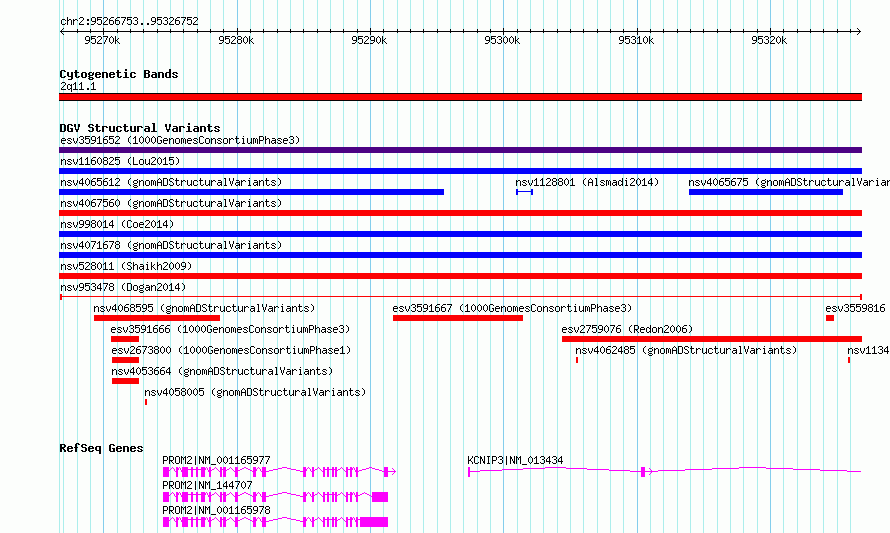
Task: Click the red 2q11.1 cytogenetic band bar
Action: [460, 97]
